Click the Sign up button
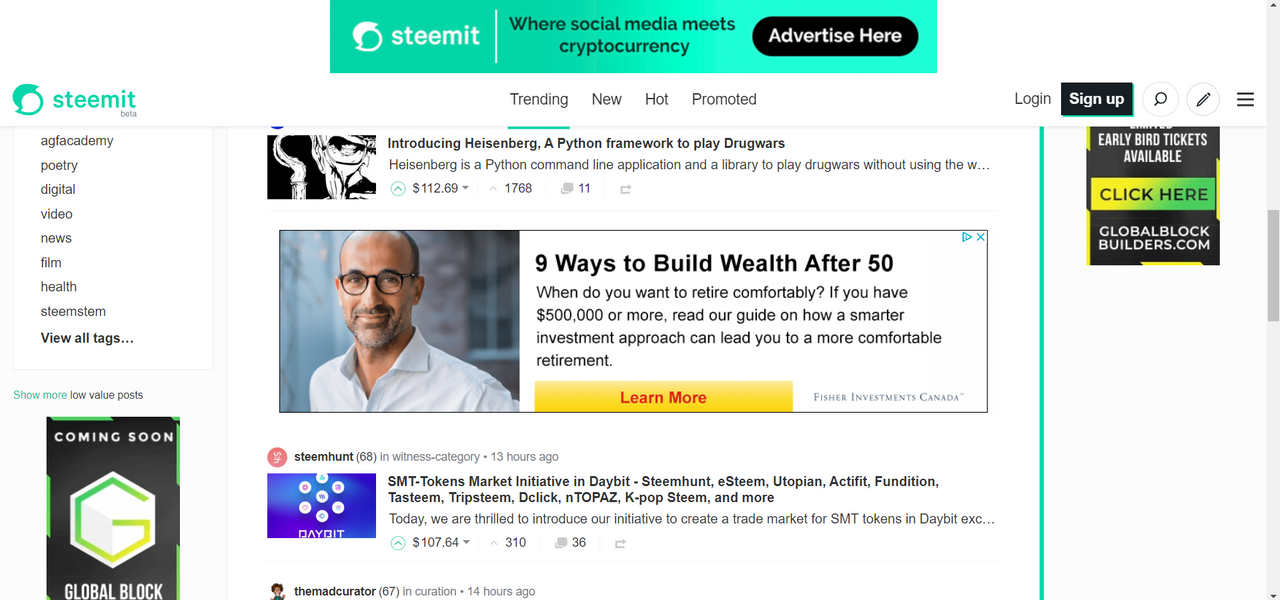Screen dimensions: 1280x600 coord(1096,98)
